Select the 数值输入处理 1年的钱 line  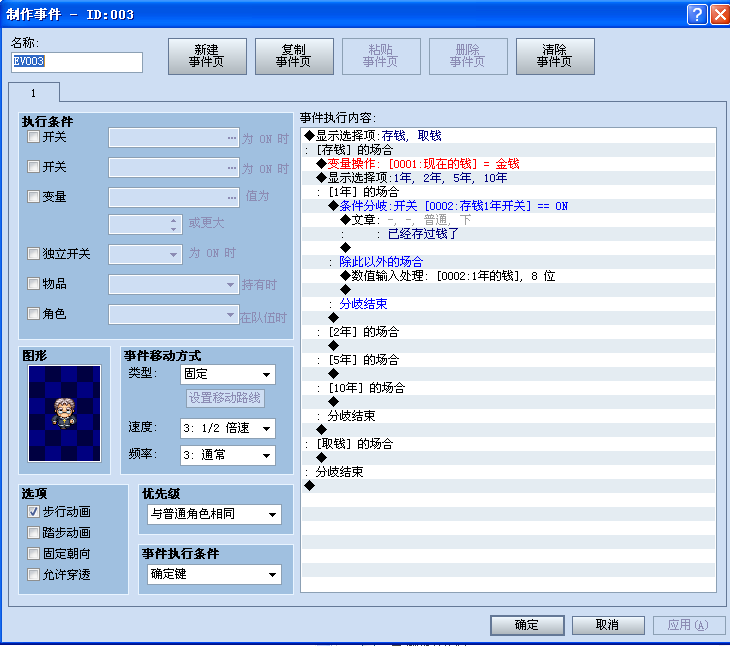pyautogui.click(x=508, y=276)
